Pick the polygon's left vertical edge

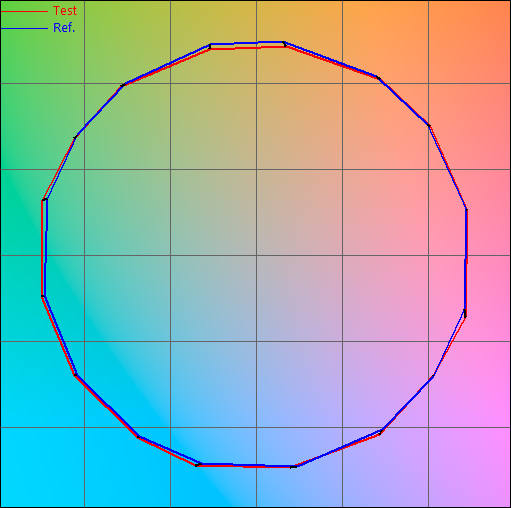[x=44, y=248]
